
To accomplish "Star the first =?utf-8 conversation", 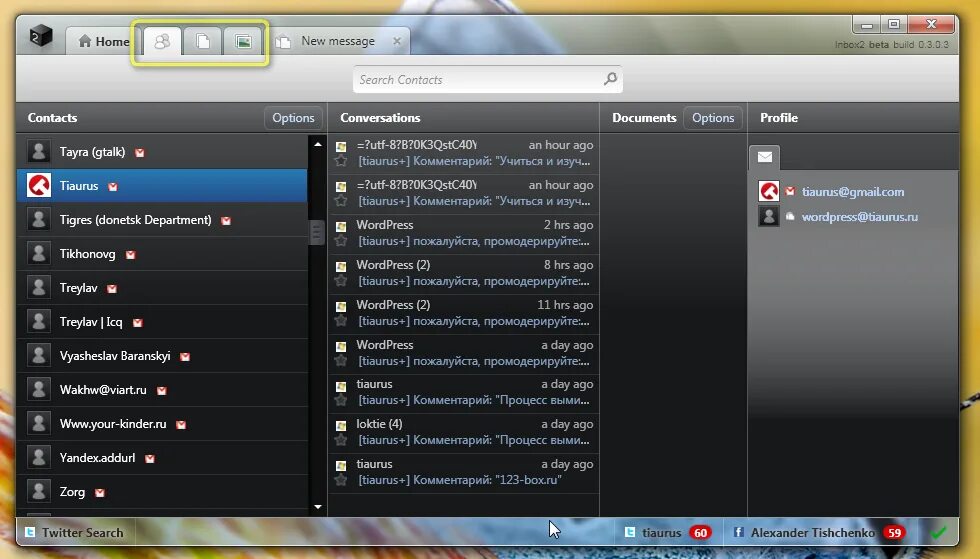I will [341, 161].
